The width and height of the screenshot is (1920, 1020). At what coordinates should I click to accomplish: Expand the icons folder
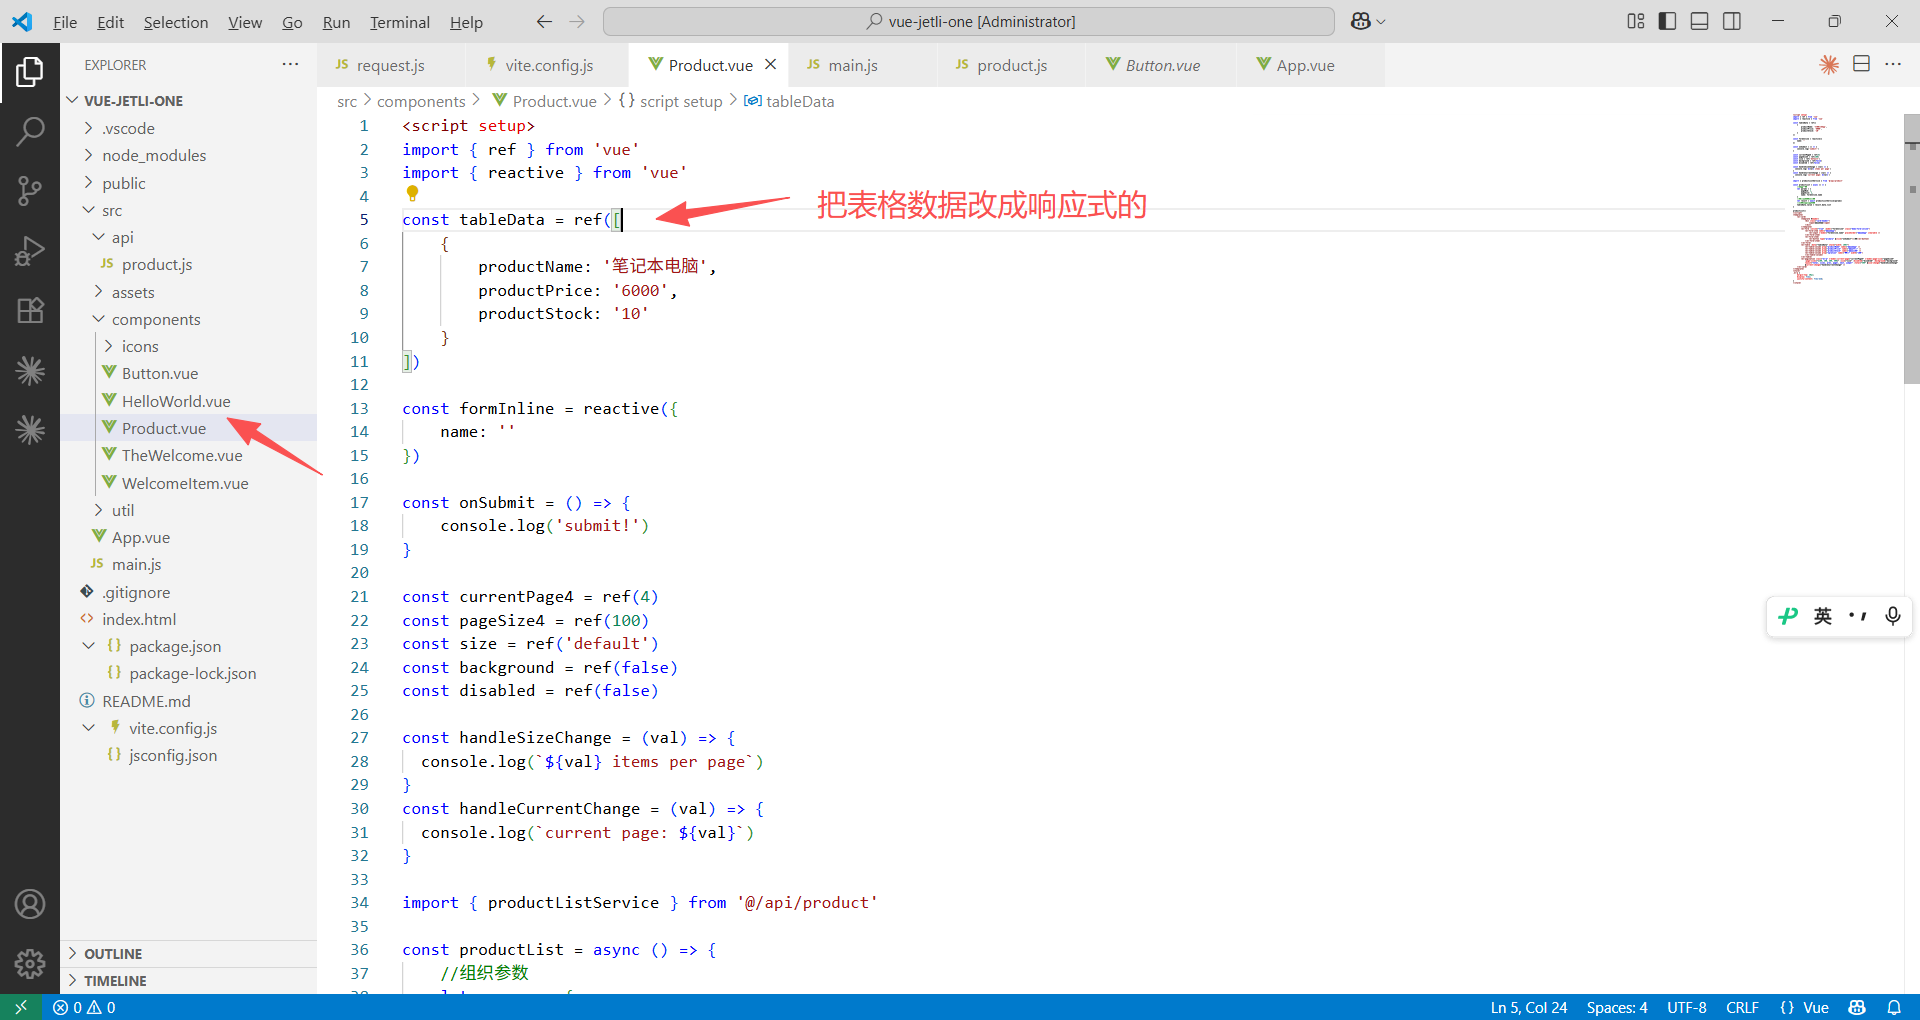coord(188,346)
